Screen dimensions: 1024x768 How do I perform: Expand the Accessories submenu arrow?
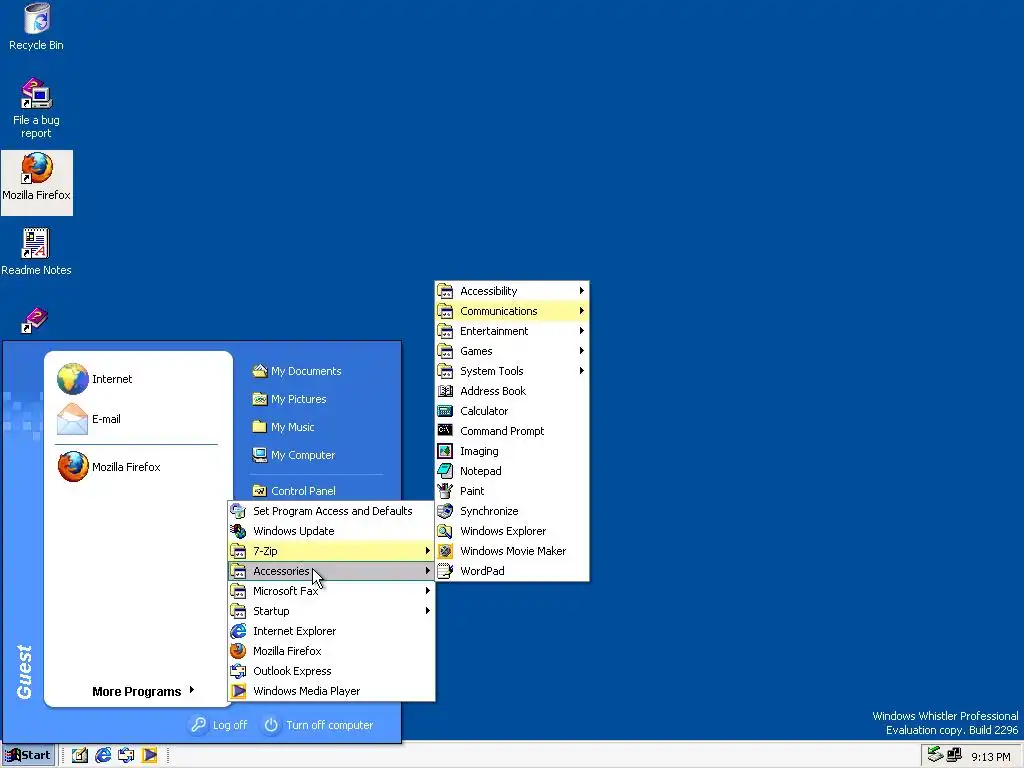click(428, 571)
